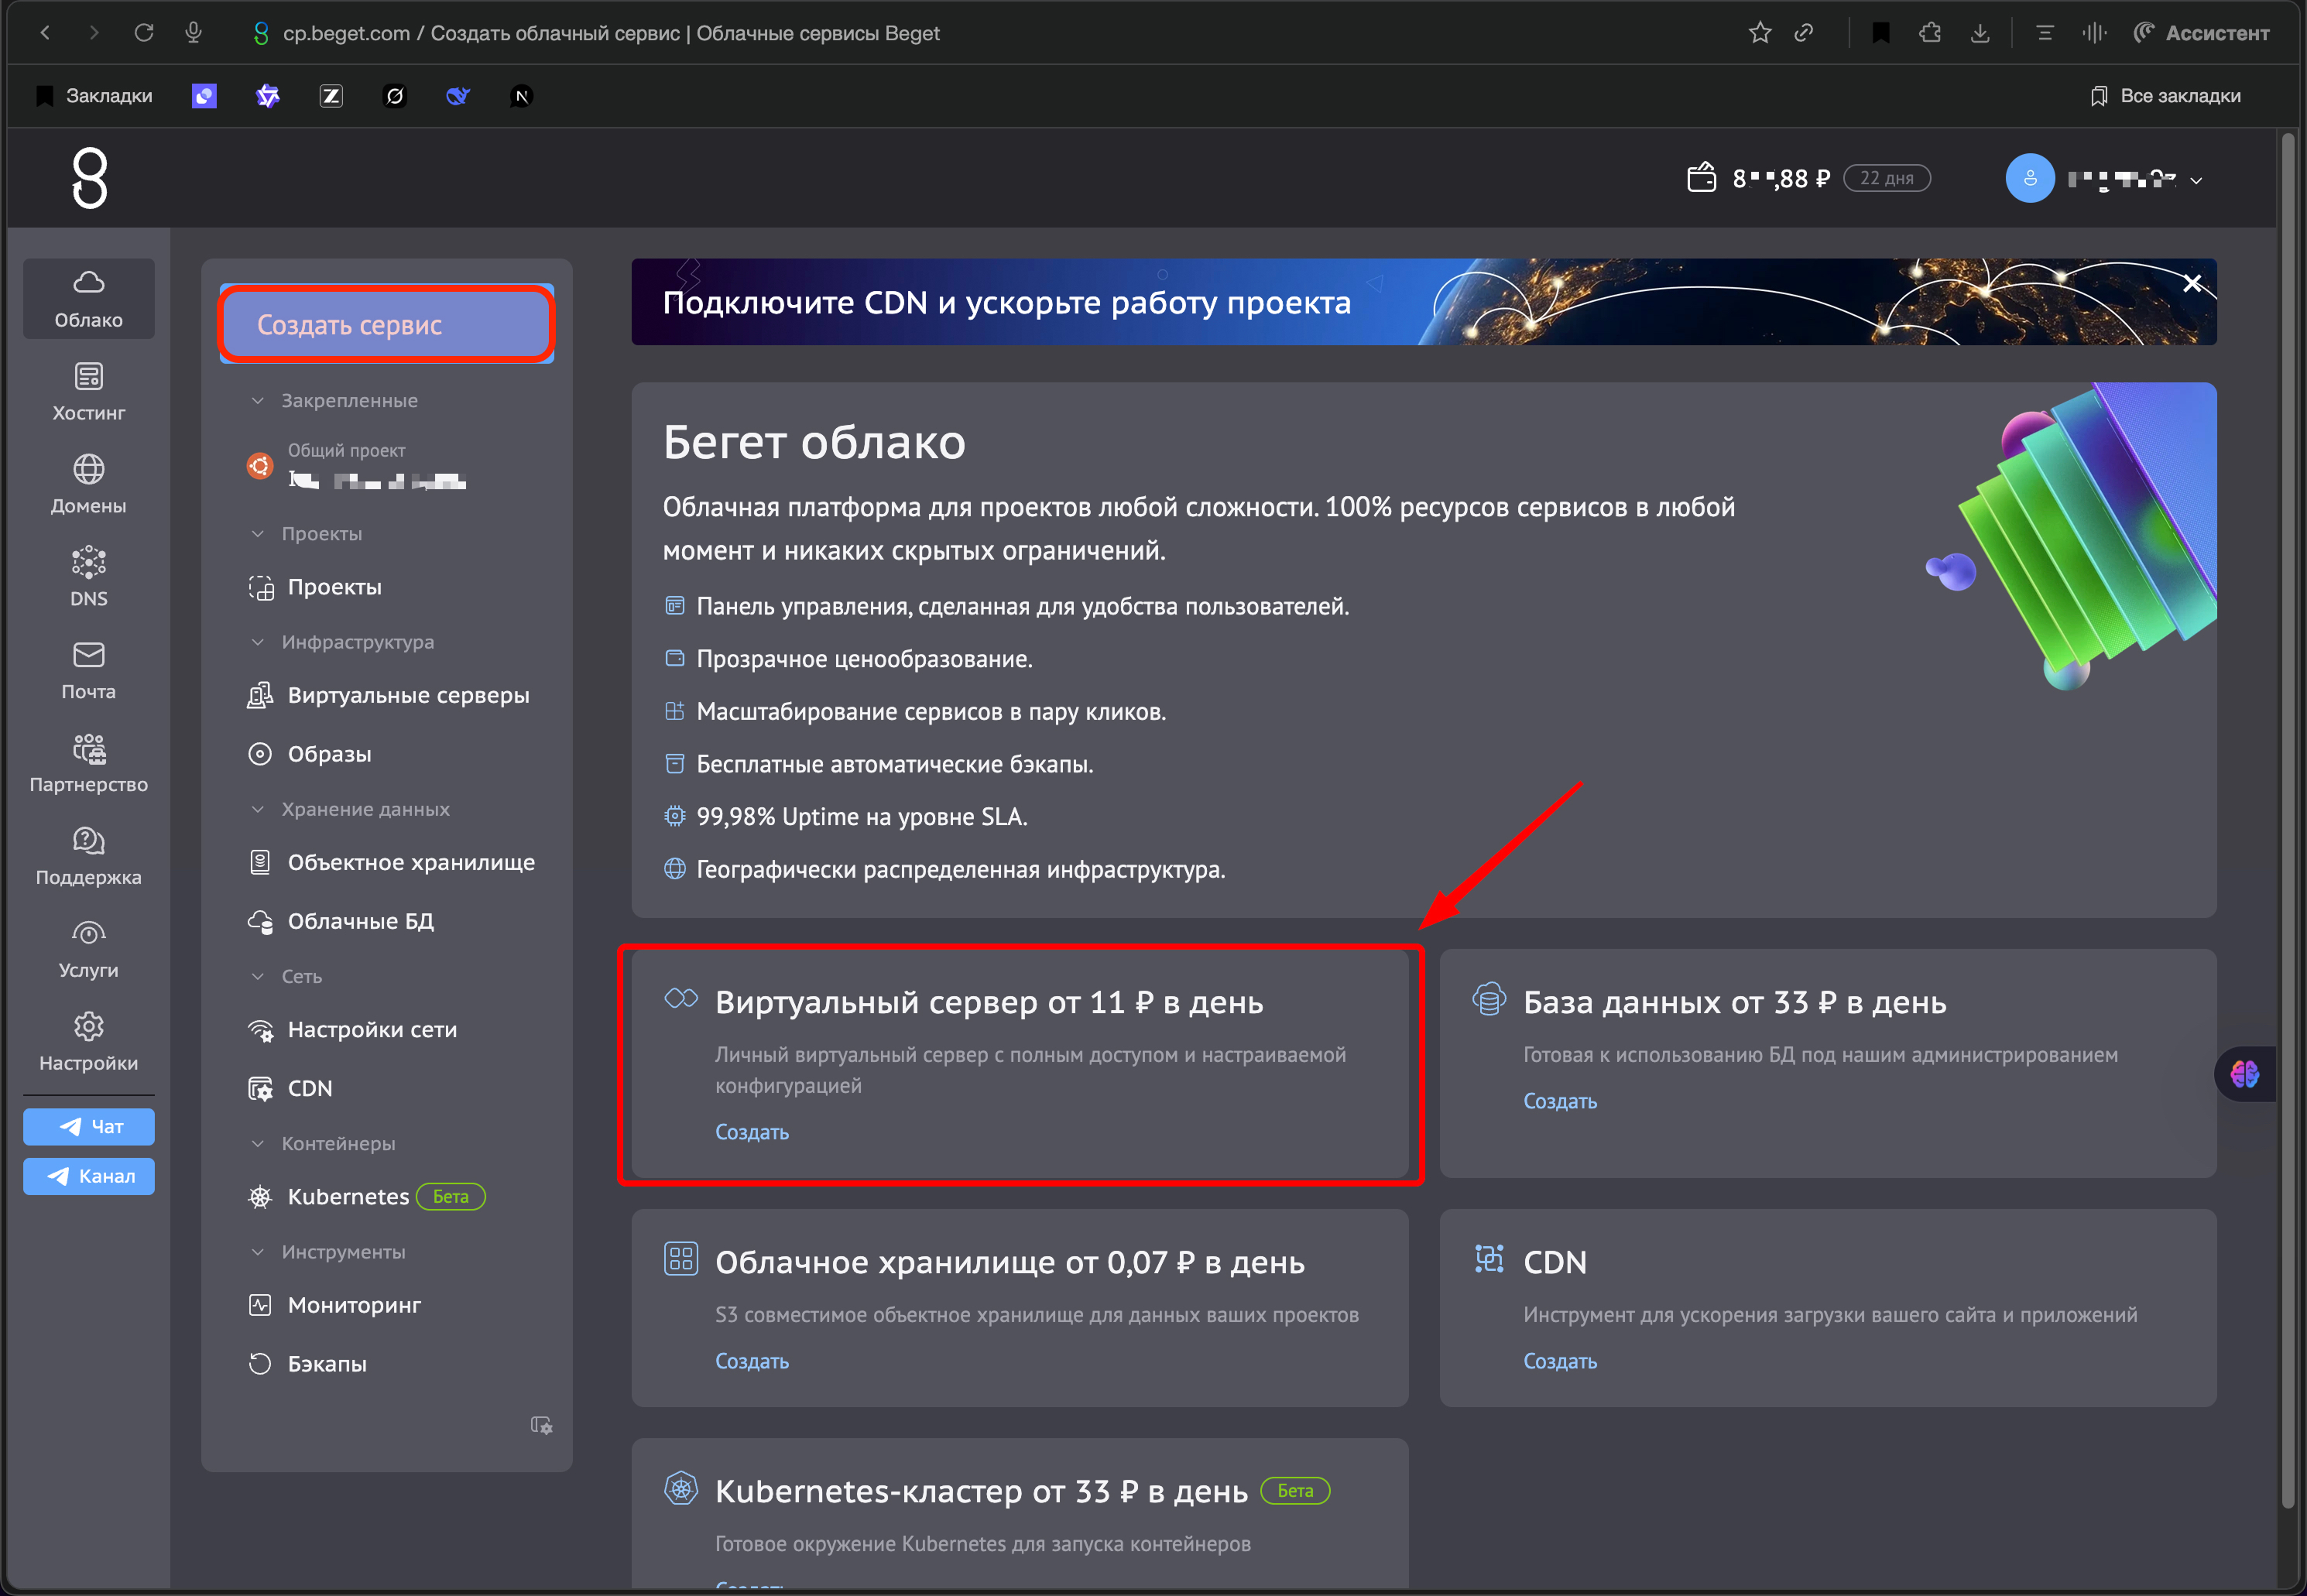This screenshot has height=1596, width=2307.
Task: Open Партнерство section
Action: pos(89,764)
